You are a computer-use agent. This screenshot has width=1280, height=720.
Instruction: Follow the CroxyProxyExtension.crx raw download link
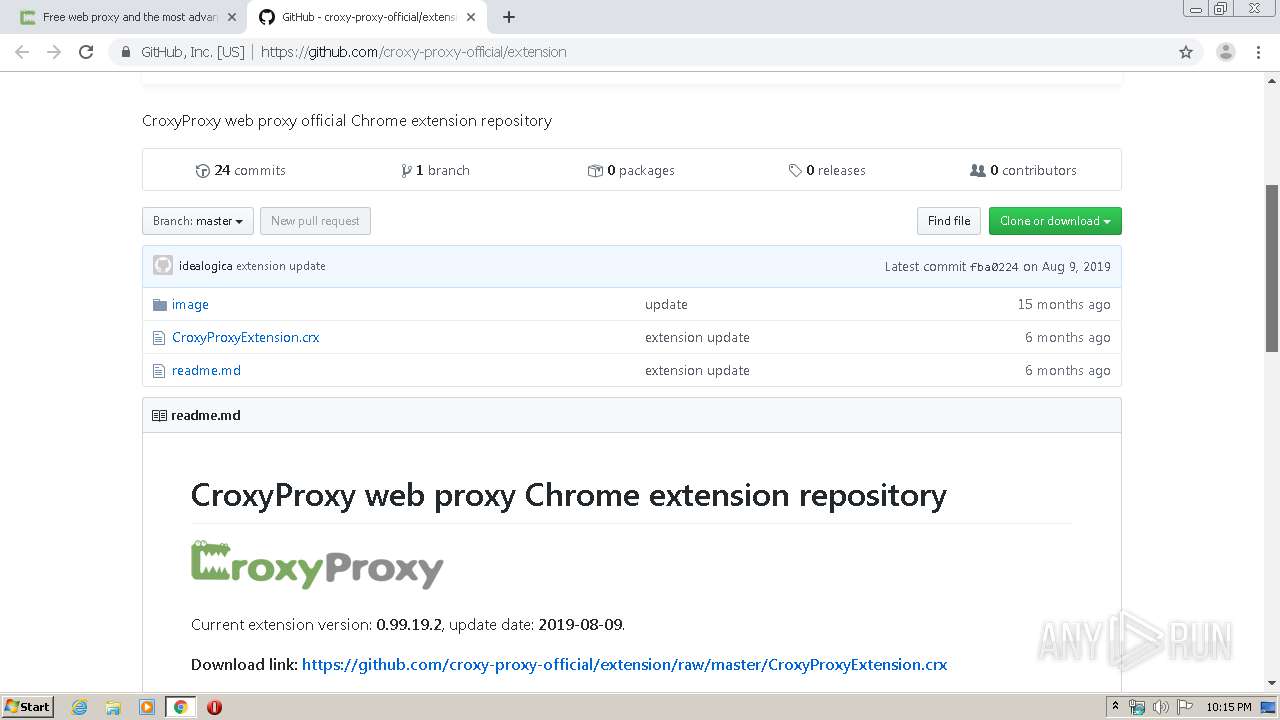tap(624, 664)
